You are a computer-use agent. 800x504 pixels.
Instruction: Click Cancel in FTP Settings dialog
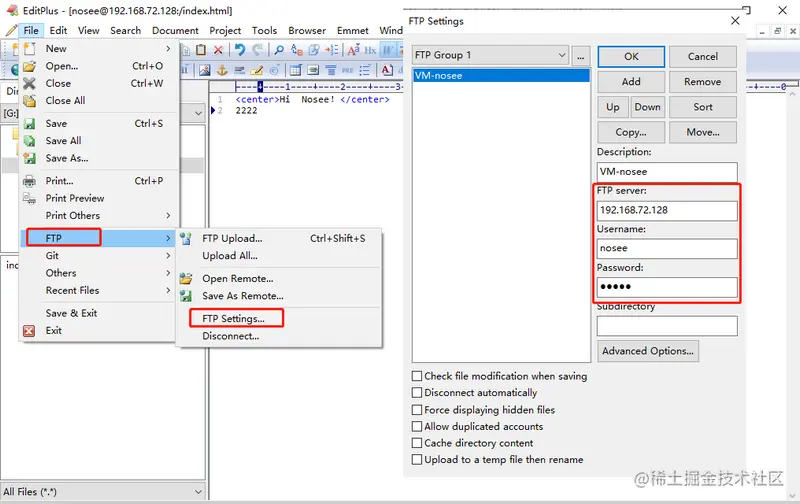tap(703, 57)
